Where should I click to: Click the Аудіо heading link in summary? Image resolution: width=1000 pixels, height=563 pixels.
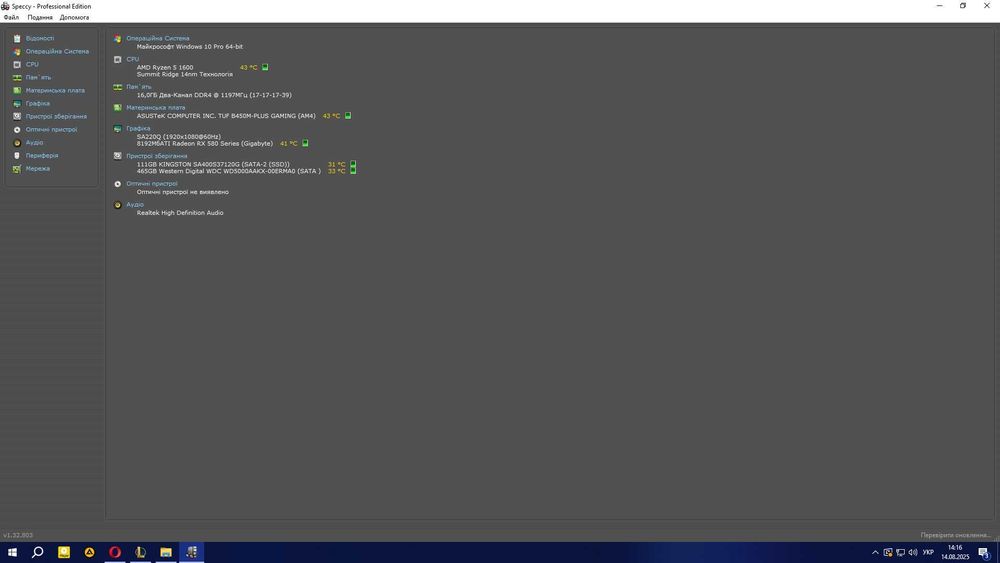click(x=135, y=205)
